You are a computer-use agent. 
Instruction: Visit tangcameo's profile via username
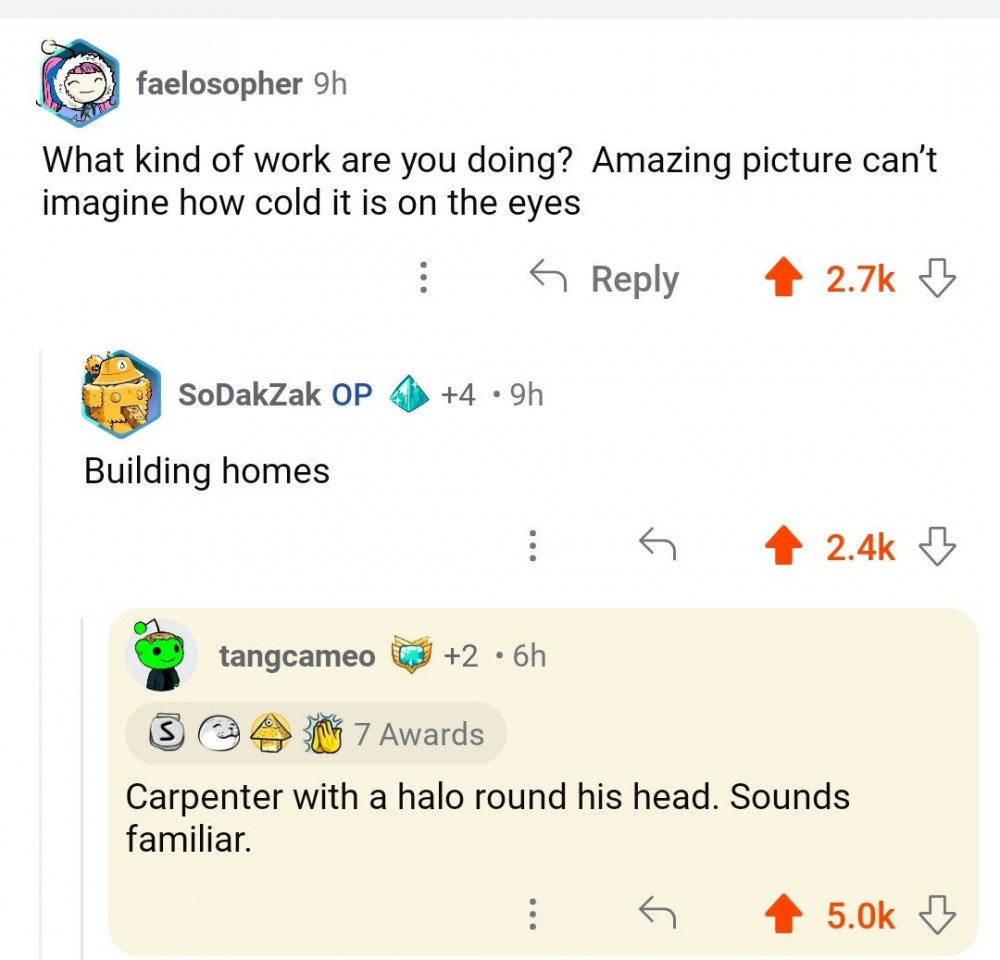[x=297, y=656]
